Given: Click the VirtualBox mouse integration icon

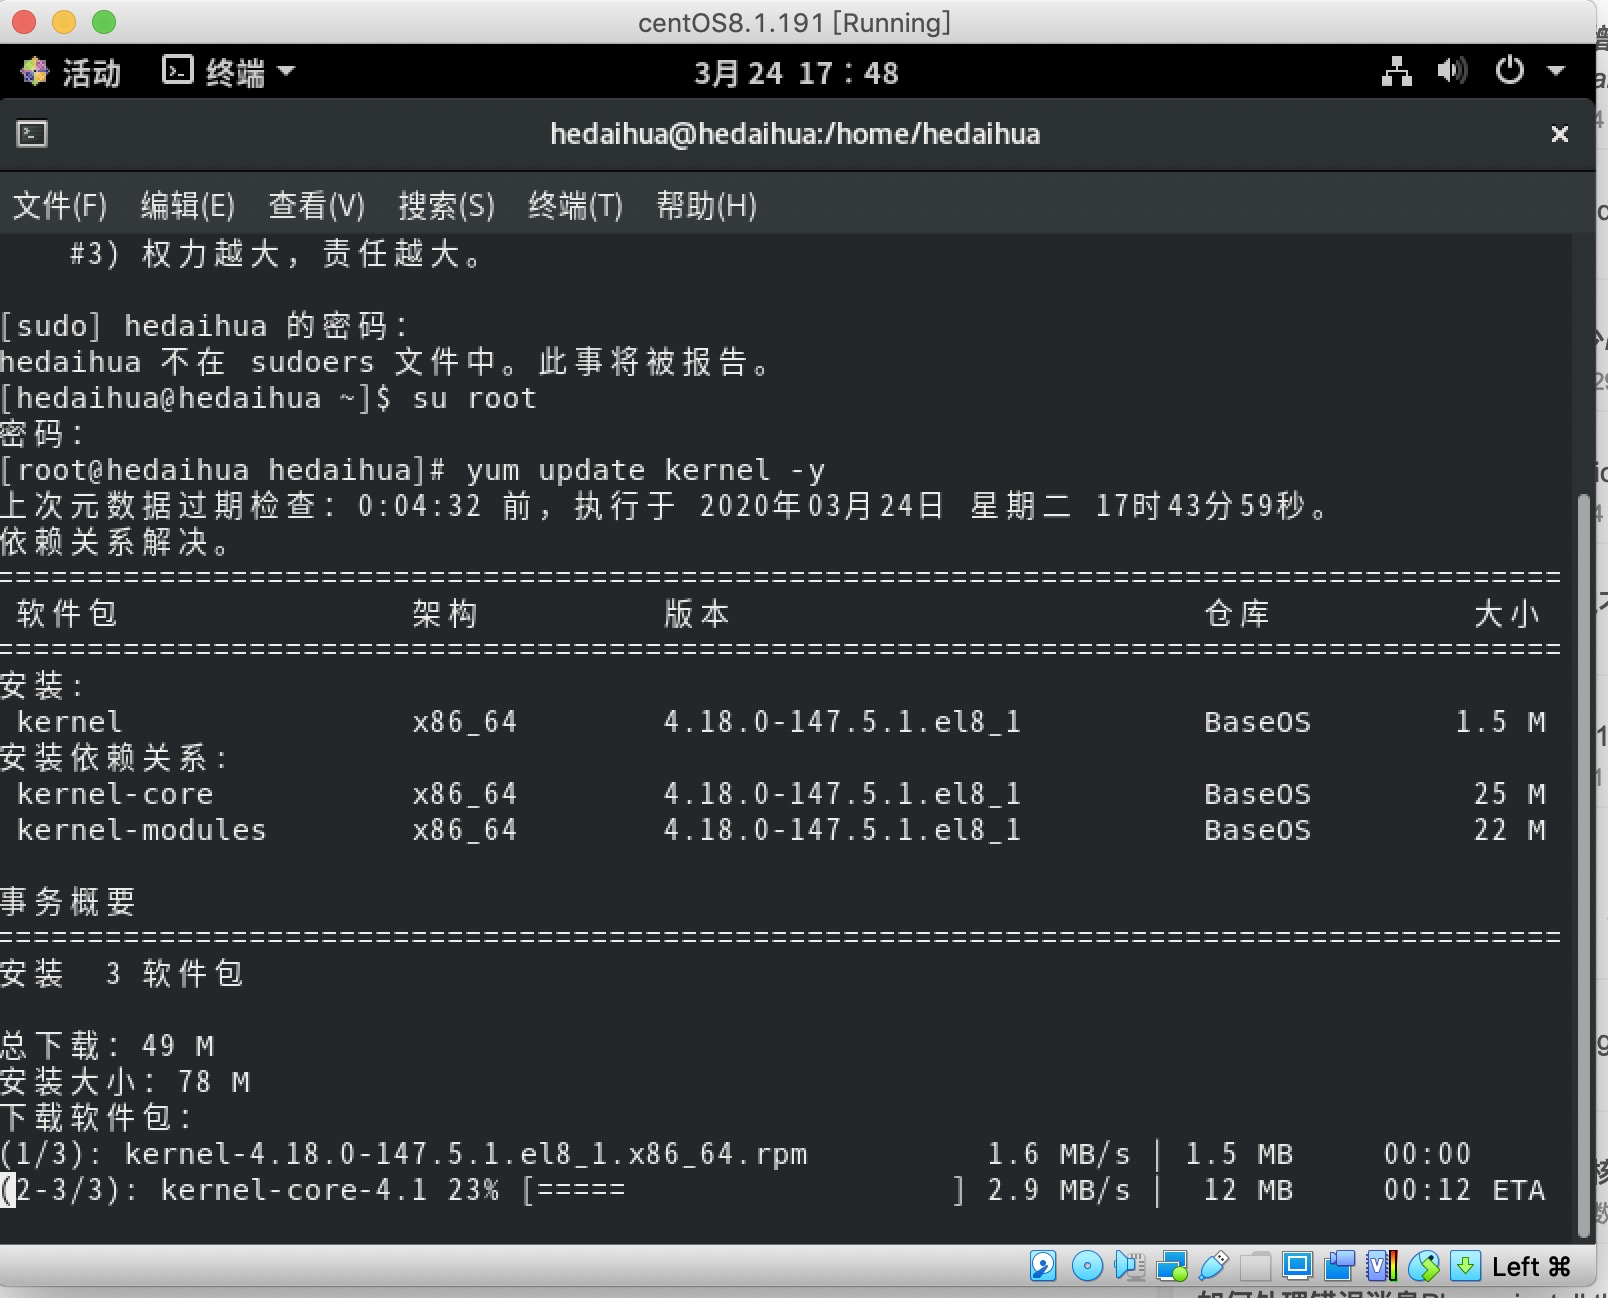Looking at the screenshot, I should (x=1424, y=1266).
